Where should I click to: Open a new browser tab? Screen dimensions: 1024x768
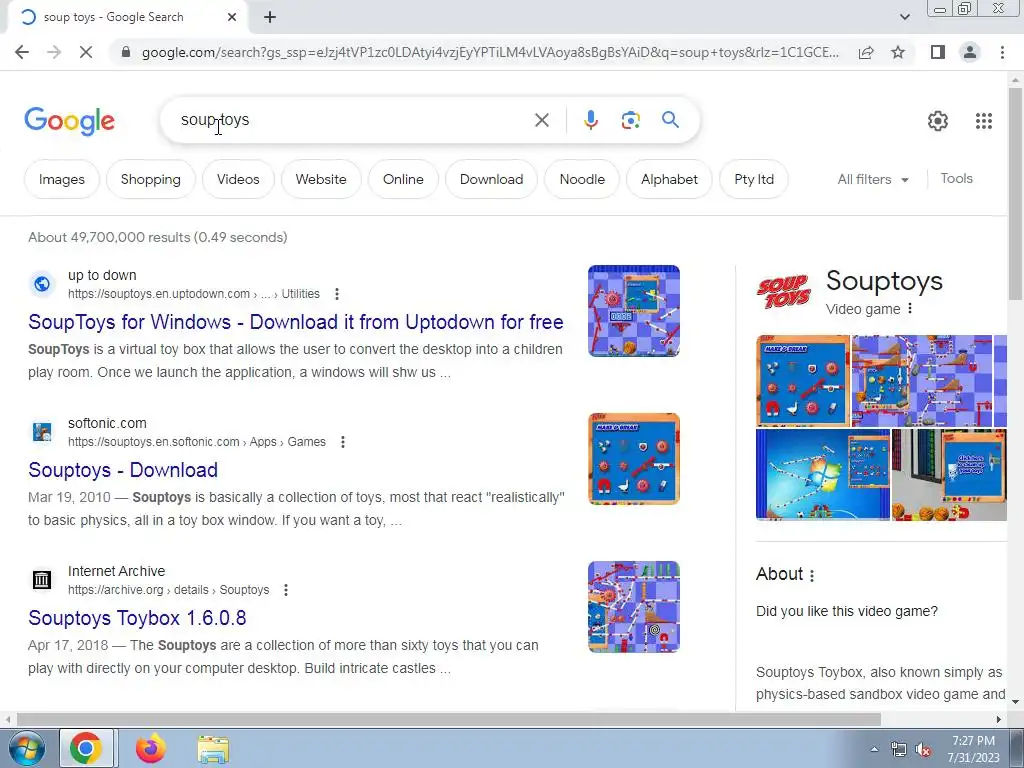[x=270, y=18]
